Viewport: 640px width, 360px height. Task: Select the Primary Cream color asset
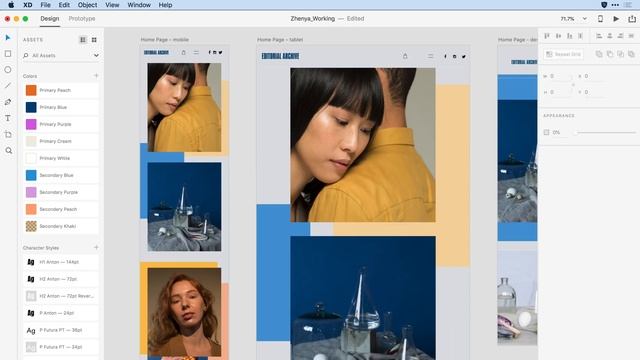[x=61, y=141]
